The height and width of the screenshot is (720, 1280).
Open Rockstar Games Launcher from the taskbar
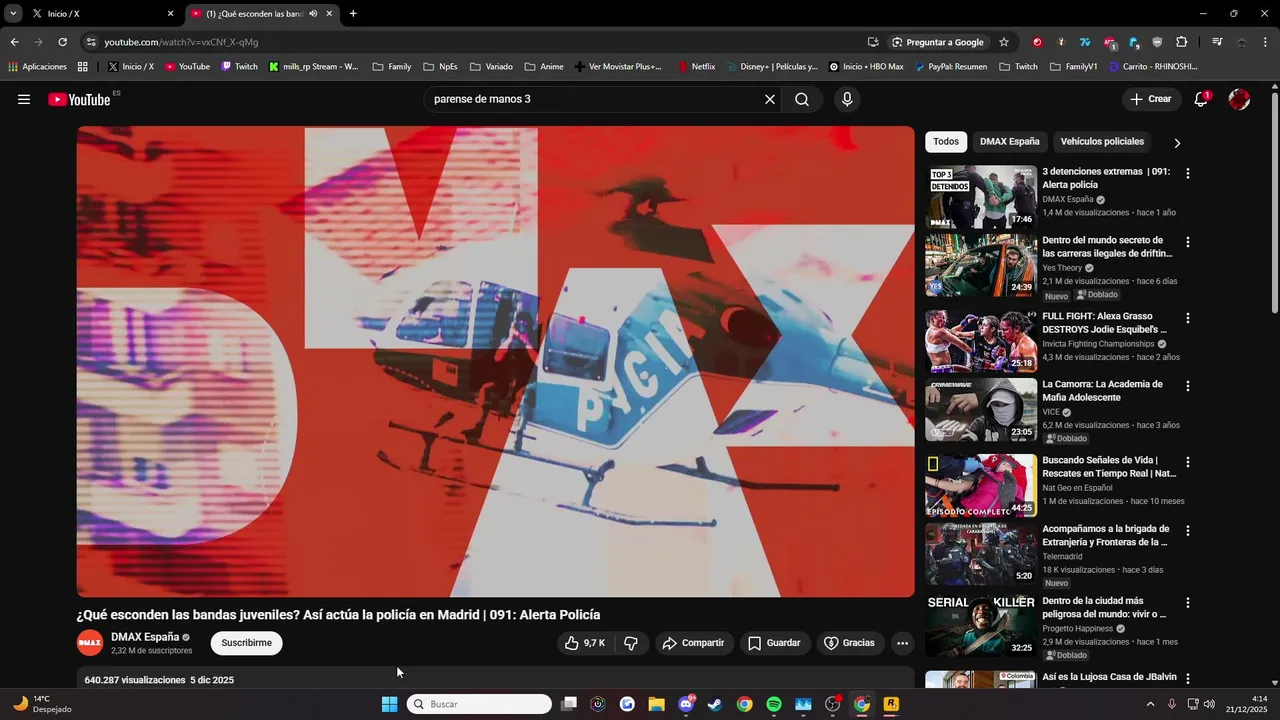(891, 704)
